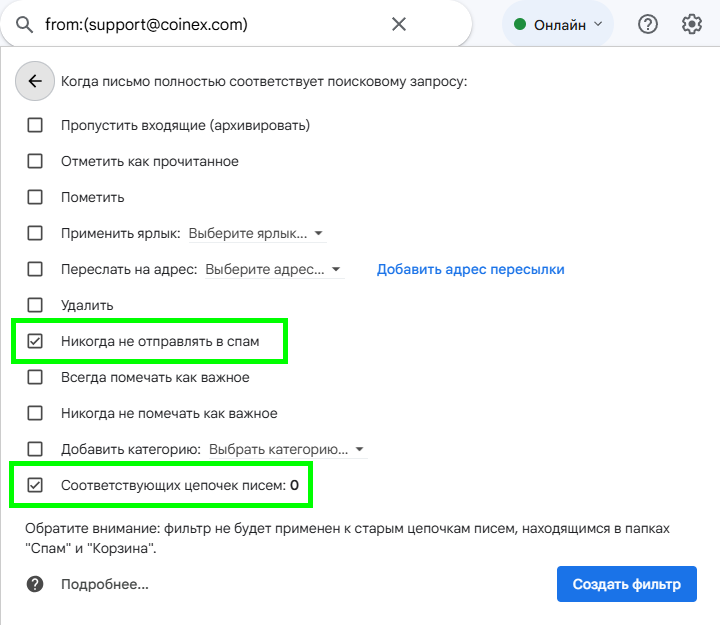Image resolution: width=720 pixels, height=625 pixels.
Task: Clear the search query with X icon
Action: coord(399,24)
